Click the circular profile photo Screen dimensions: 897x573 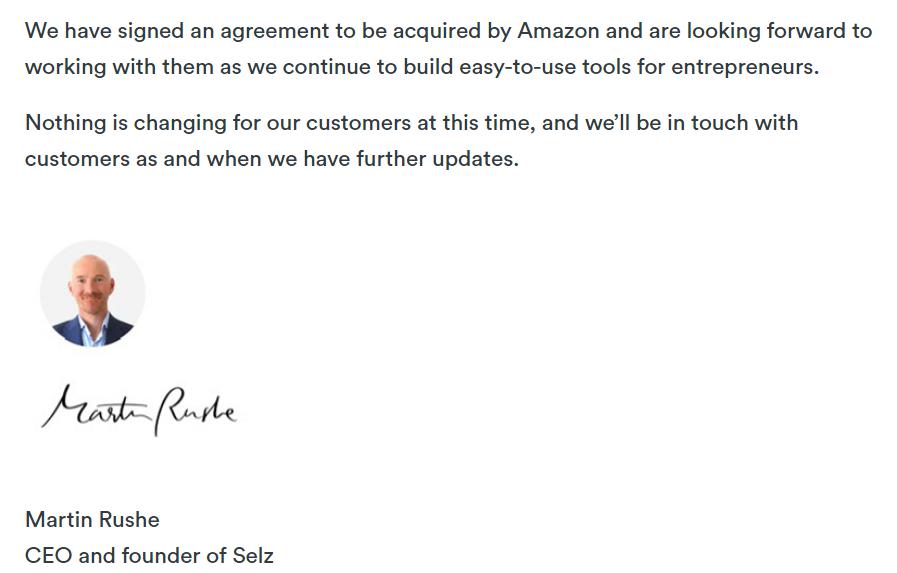[x=93, y=293]
